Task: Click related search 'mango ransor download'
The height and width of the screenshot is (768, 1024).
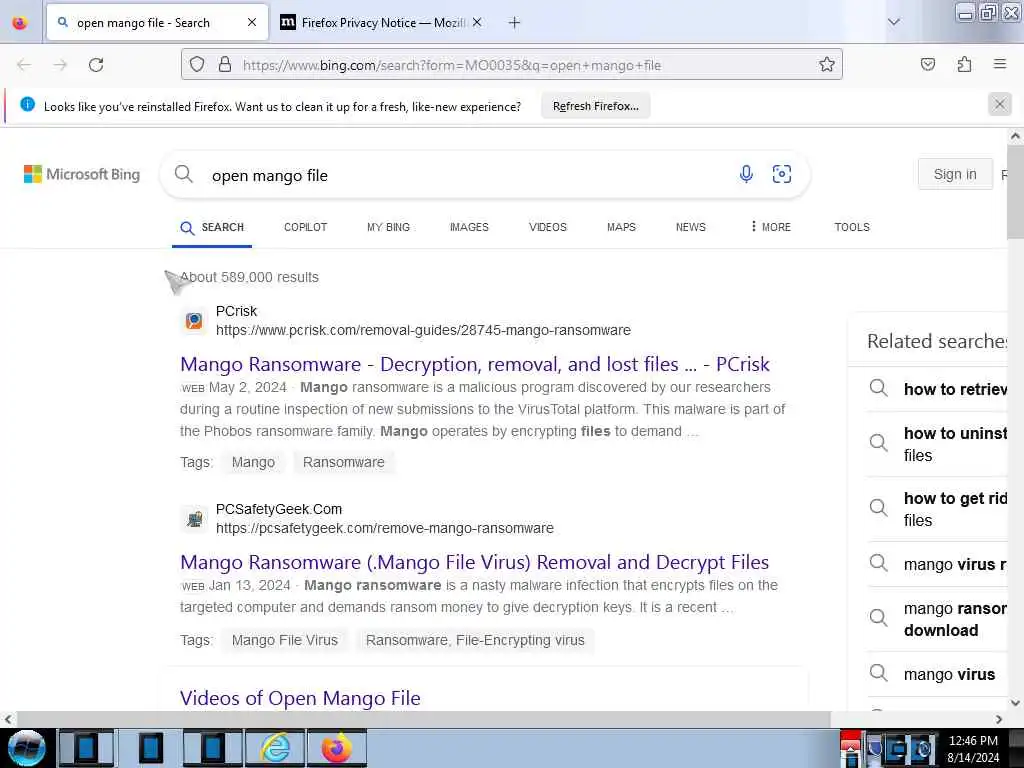Action: [x=937, y=619]
